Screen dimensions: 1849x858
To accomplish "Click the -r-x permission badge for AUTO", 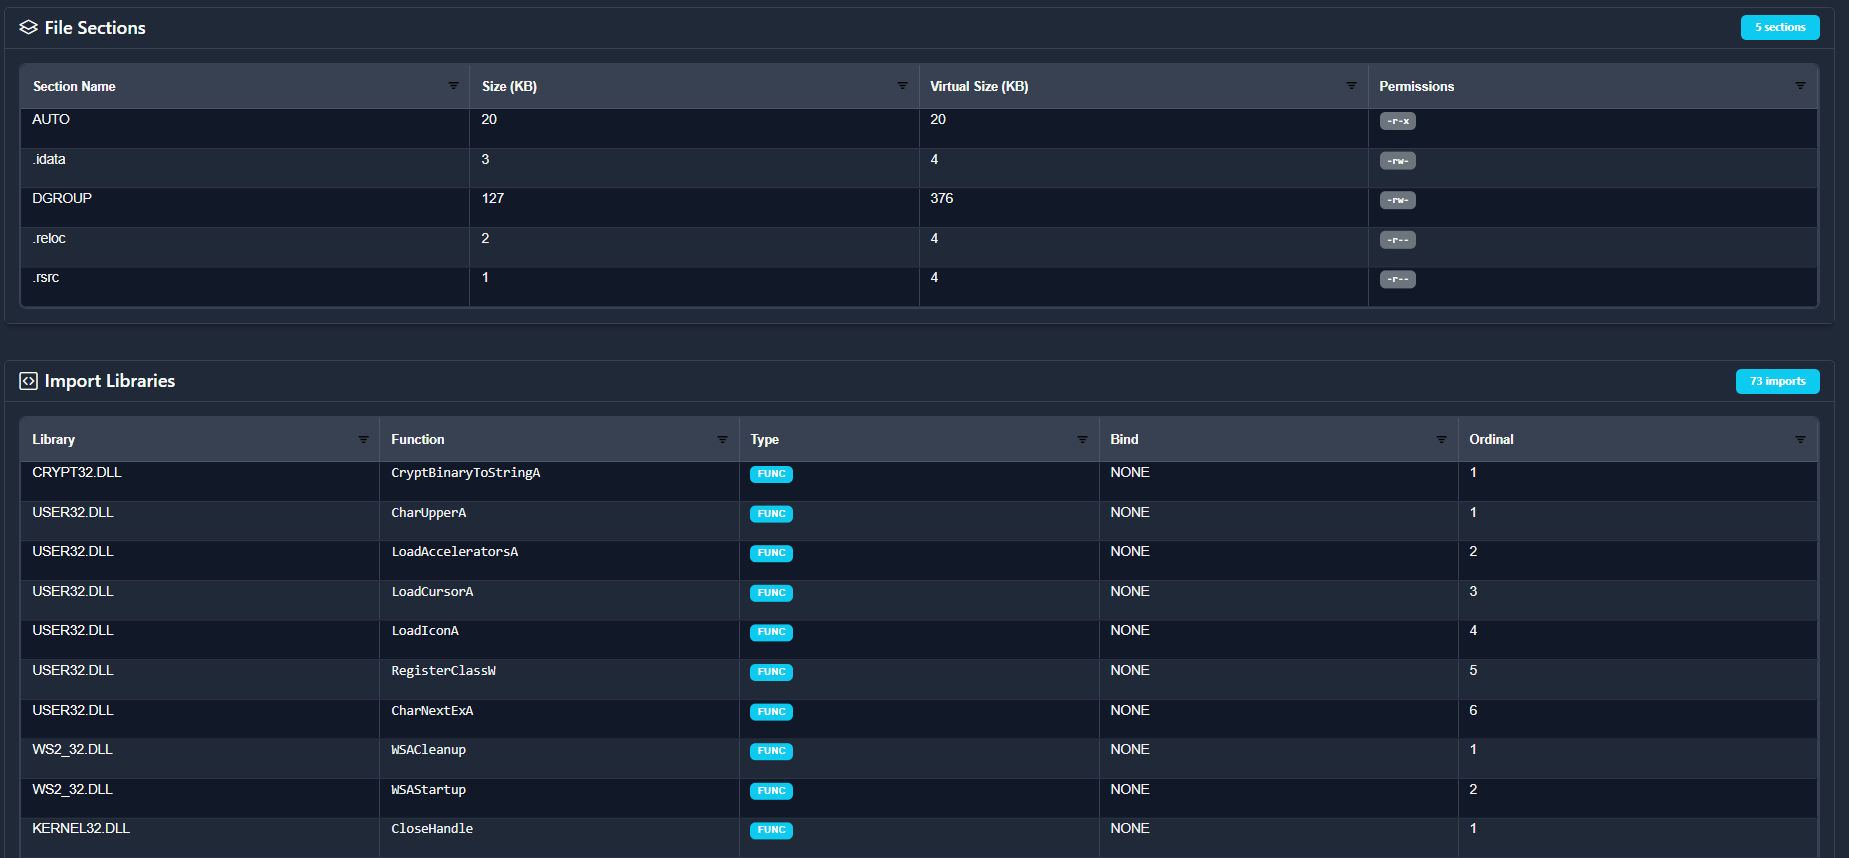I will (1398, 121).
